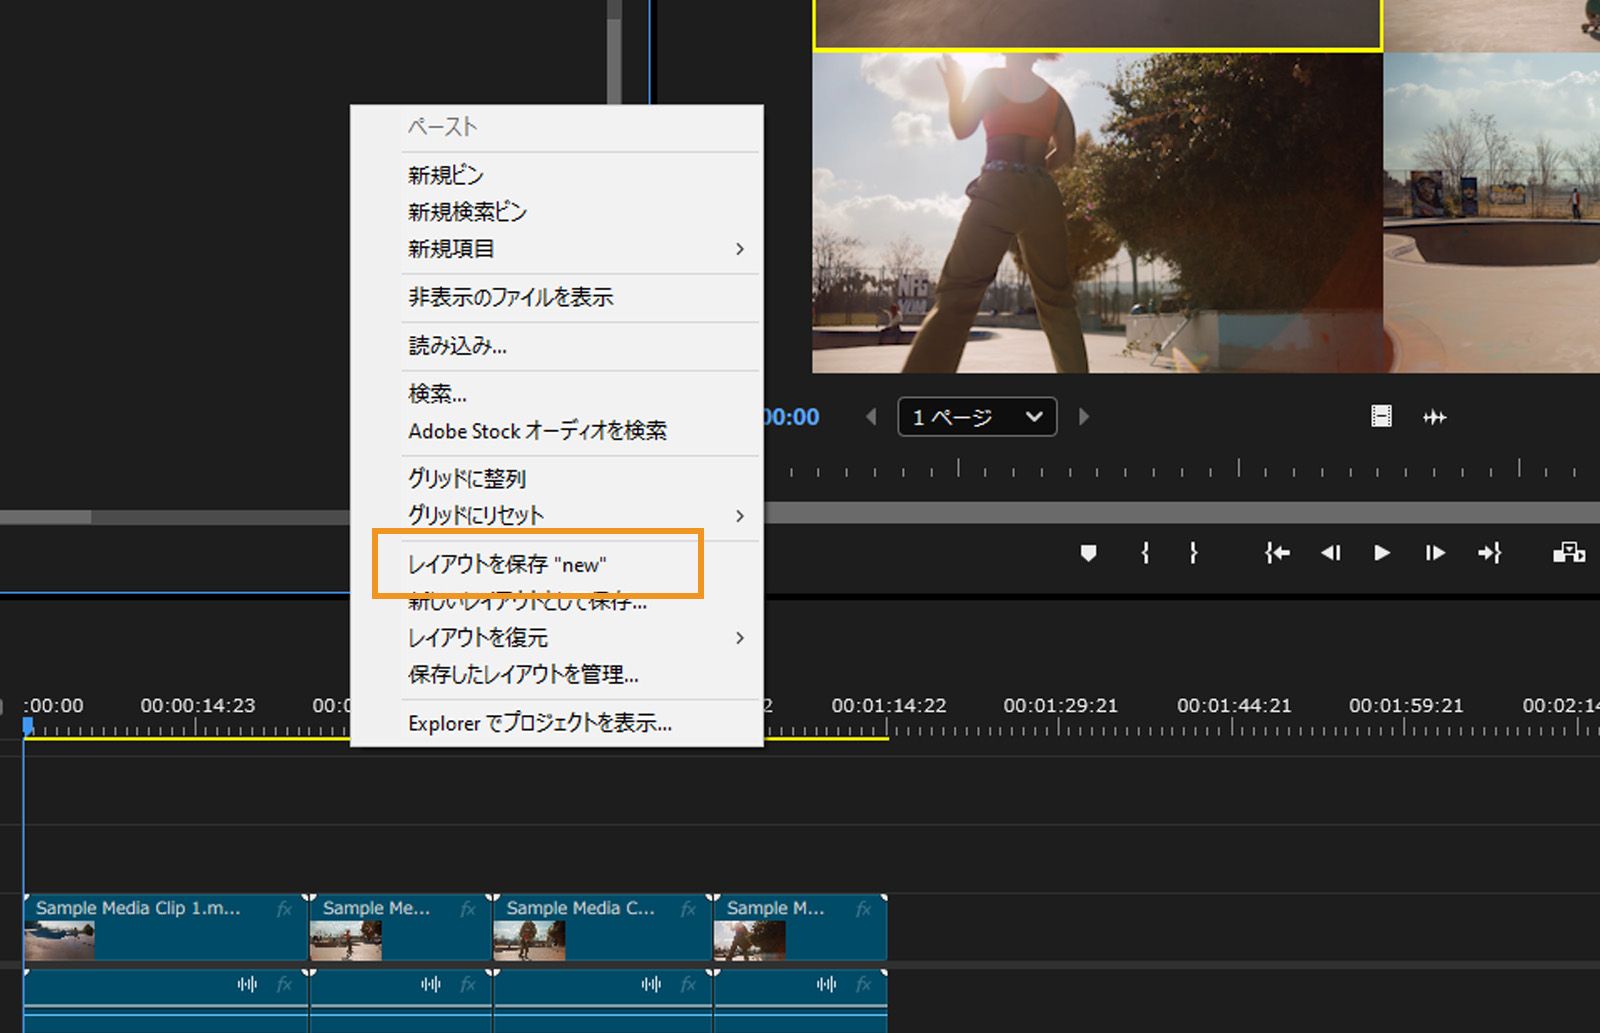Viewport: 1600px width, 1033px height.
Task: Select the Sample Media Clip 1 thumbnail
Action: point(58,941)
